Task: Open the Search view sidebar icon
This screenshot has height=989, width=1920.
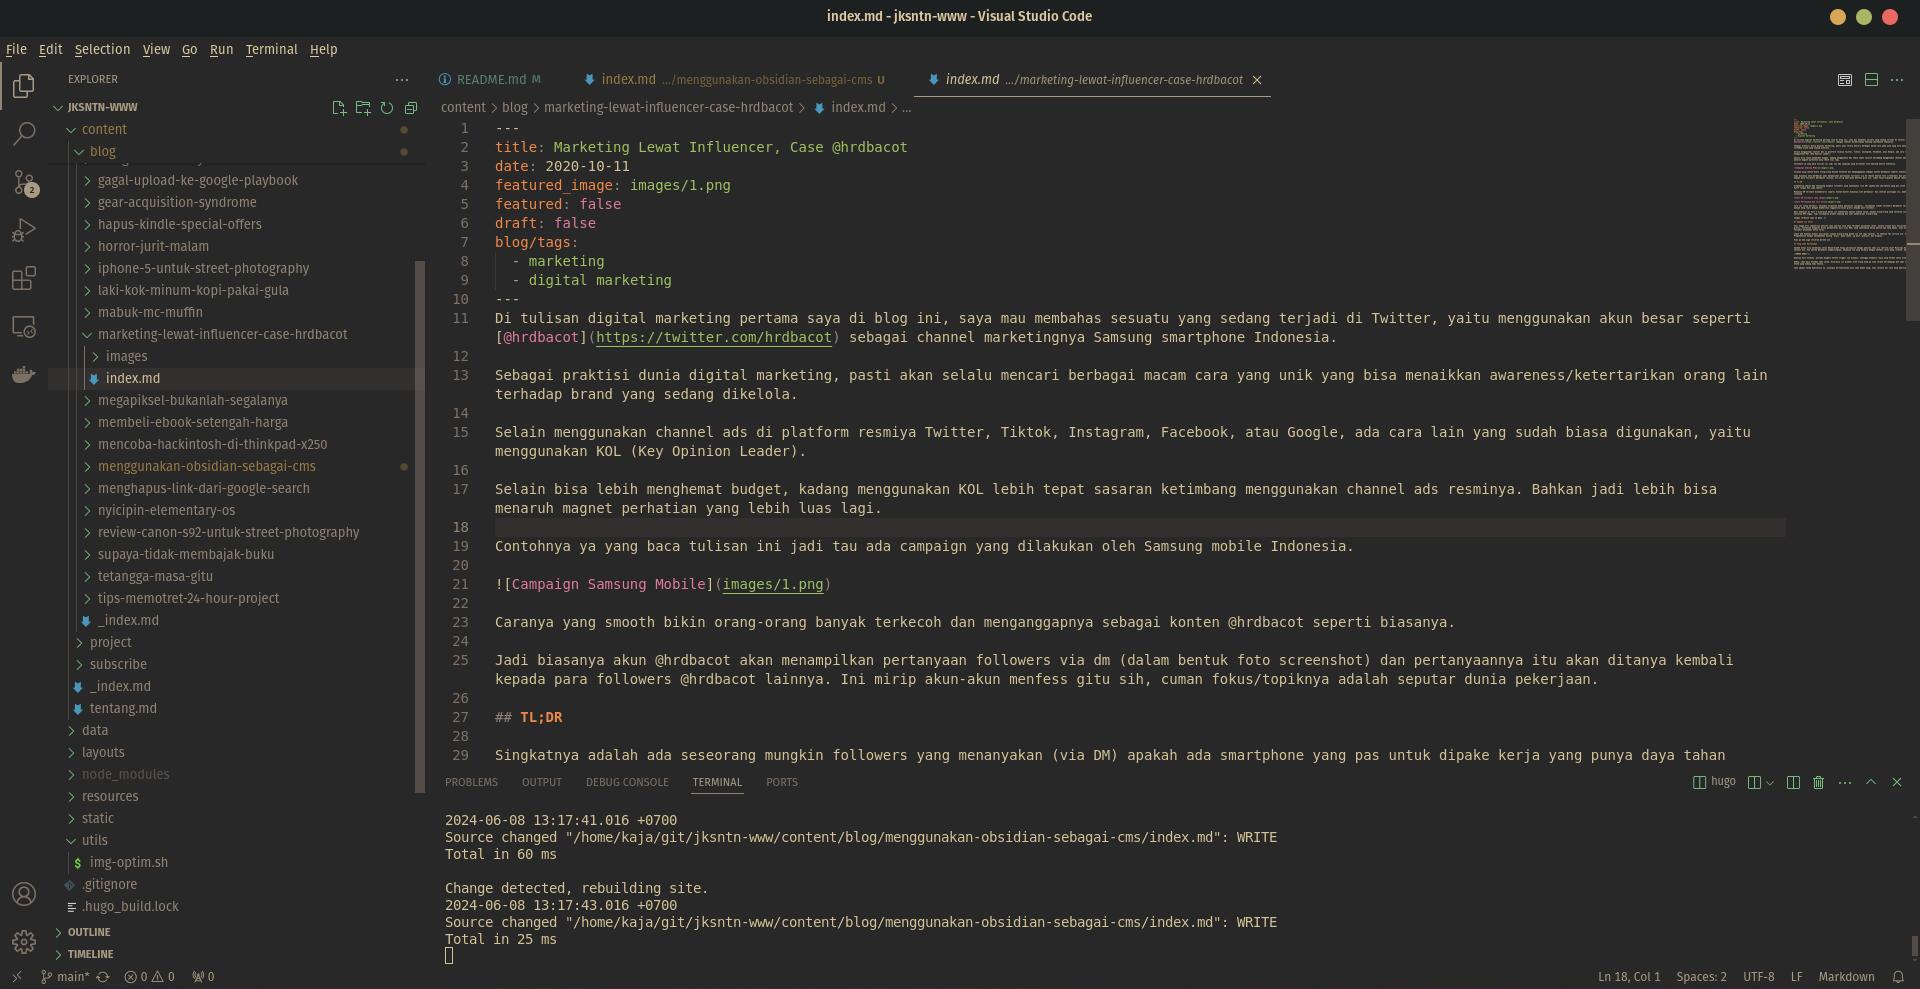Action: pyautogui.click(x=23, y=134)
